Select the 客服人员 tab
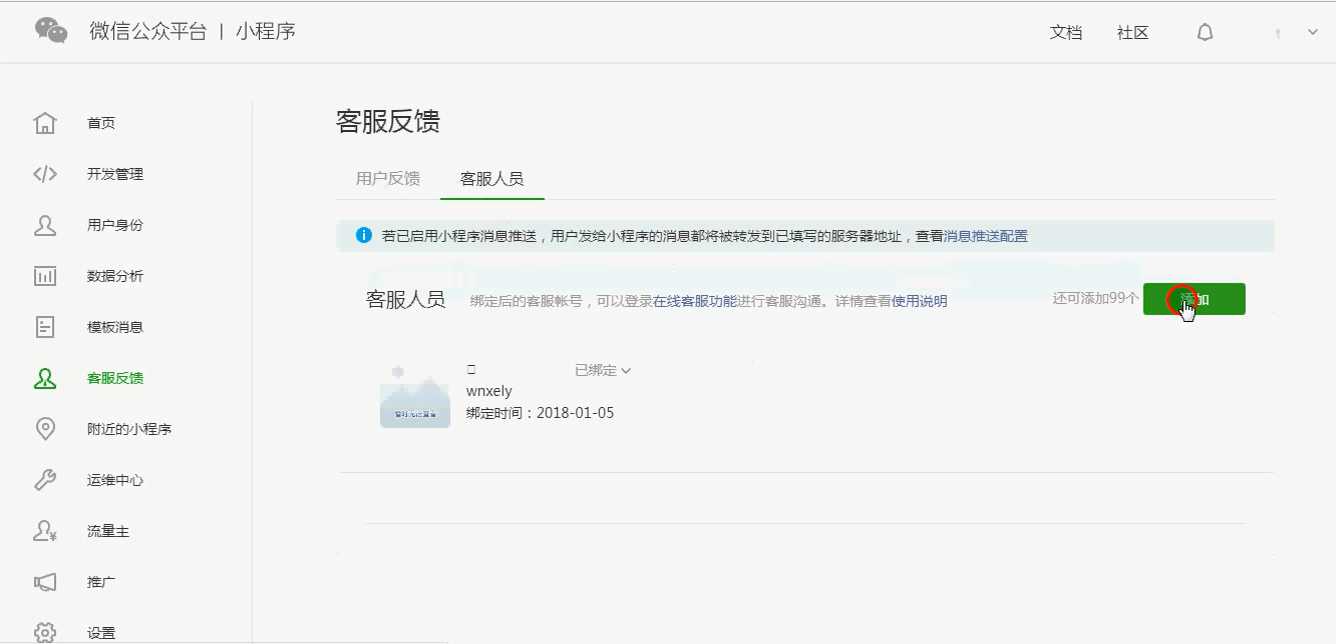The image size is (1336, 644). 491,179
